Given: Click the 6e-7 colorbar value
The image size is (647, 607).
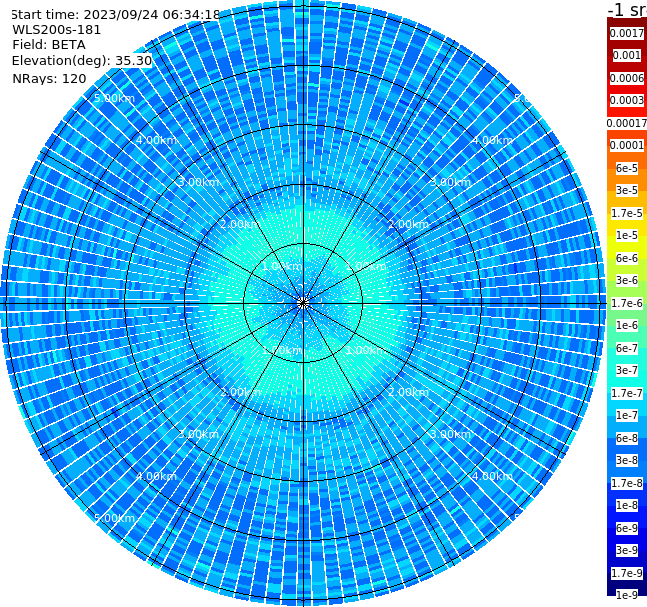Looking at the screenshot, I should [627, 348].
